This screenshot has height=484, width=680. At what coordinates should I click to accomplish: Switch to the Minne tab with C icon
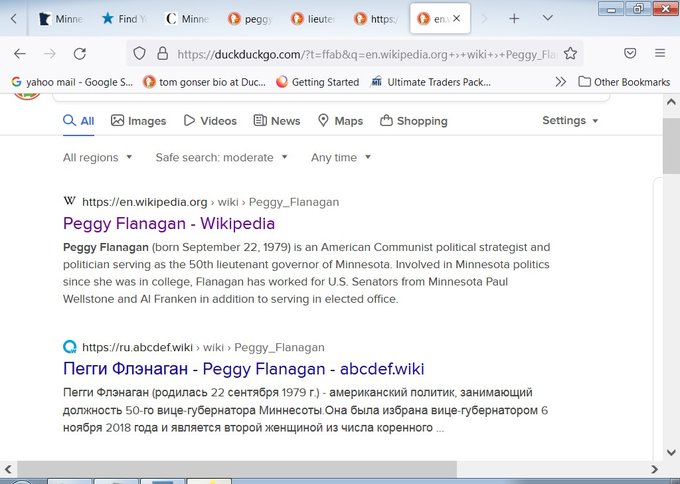187,19
